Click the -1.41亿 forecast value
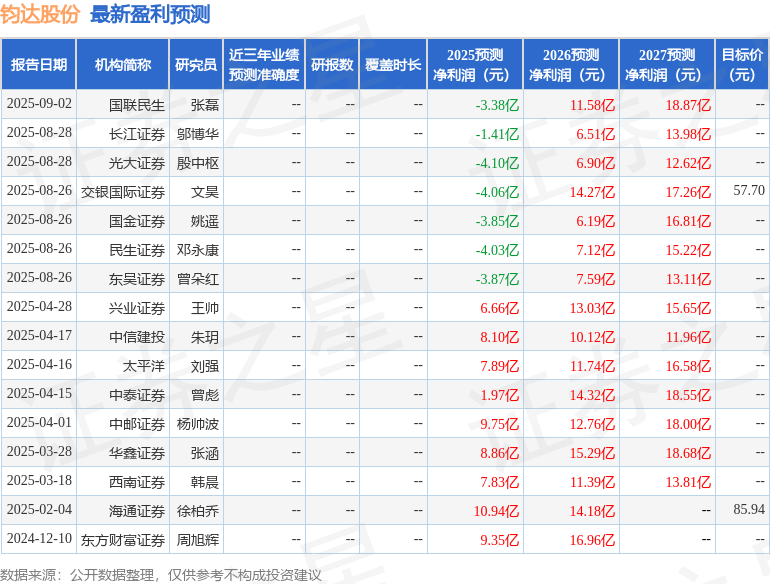Image resolution: width=770 pixels, height=584 pixels. [x=497, y=134]
